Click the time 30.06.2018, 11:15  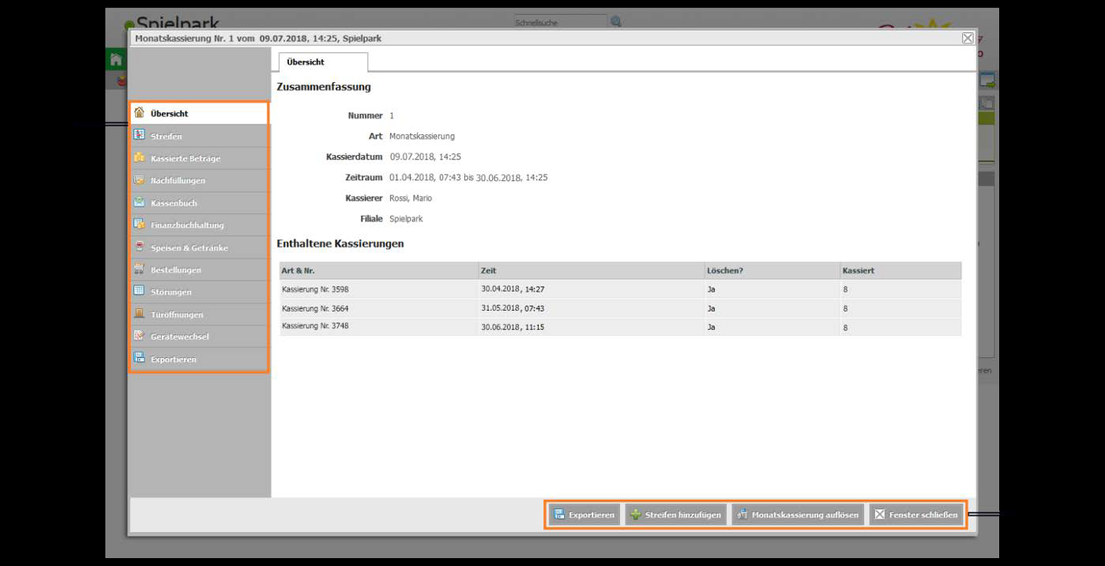click(512, 327)
